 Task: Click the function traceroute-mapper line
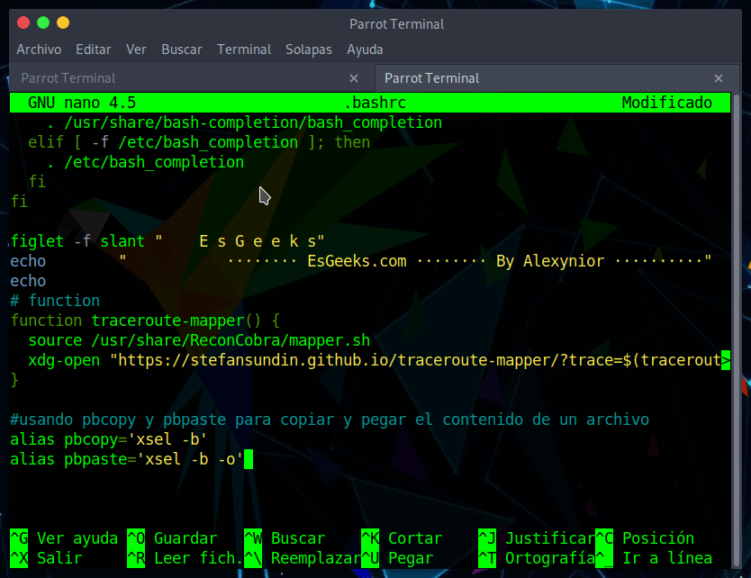click(x=146, y=320)
